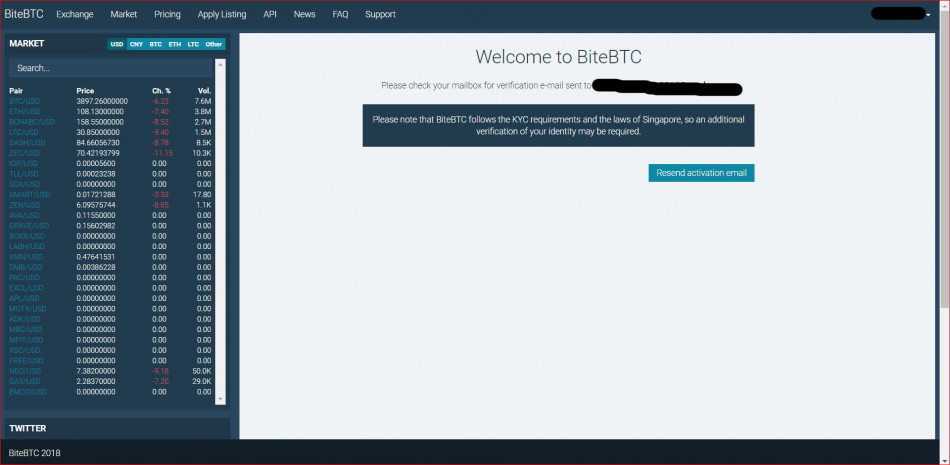The width and height of the screenshot is (950, 465).
Task: Open the News section
Action: 304,14
